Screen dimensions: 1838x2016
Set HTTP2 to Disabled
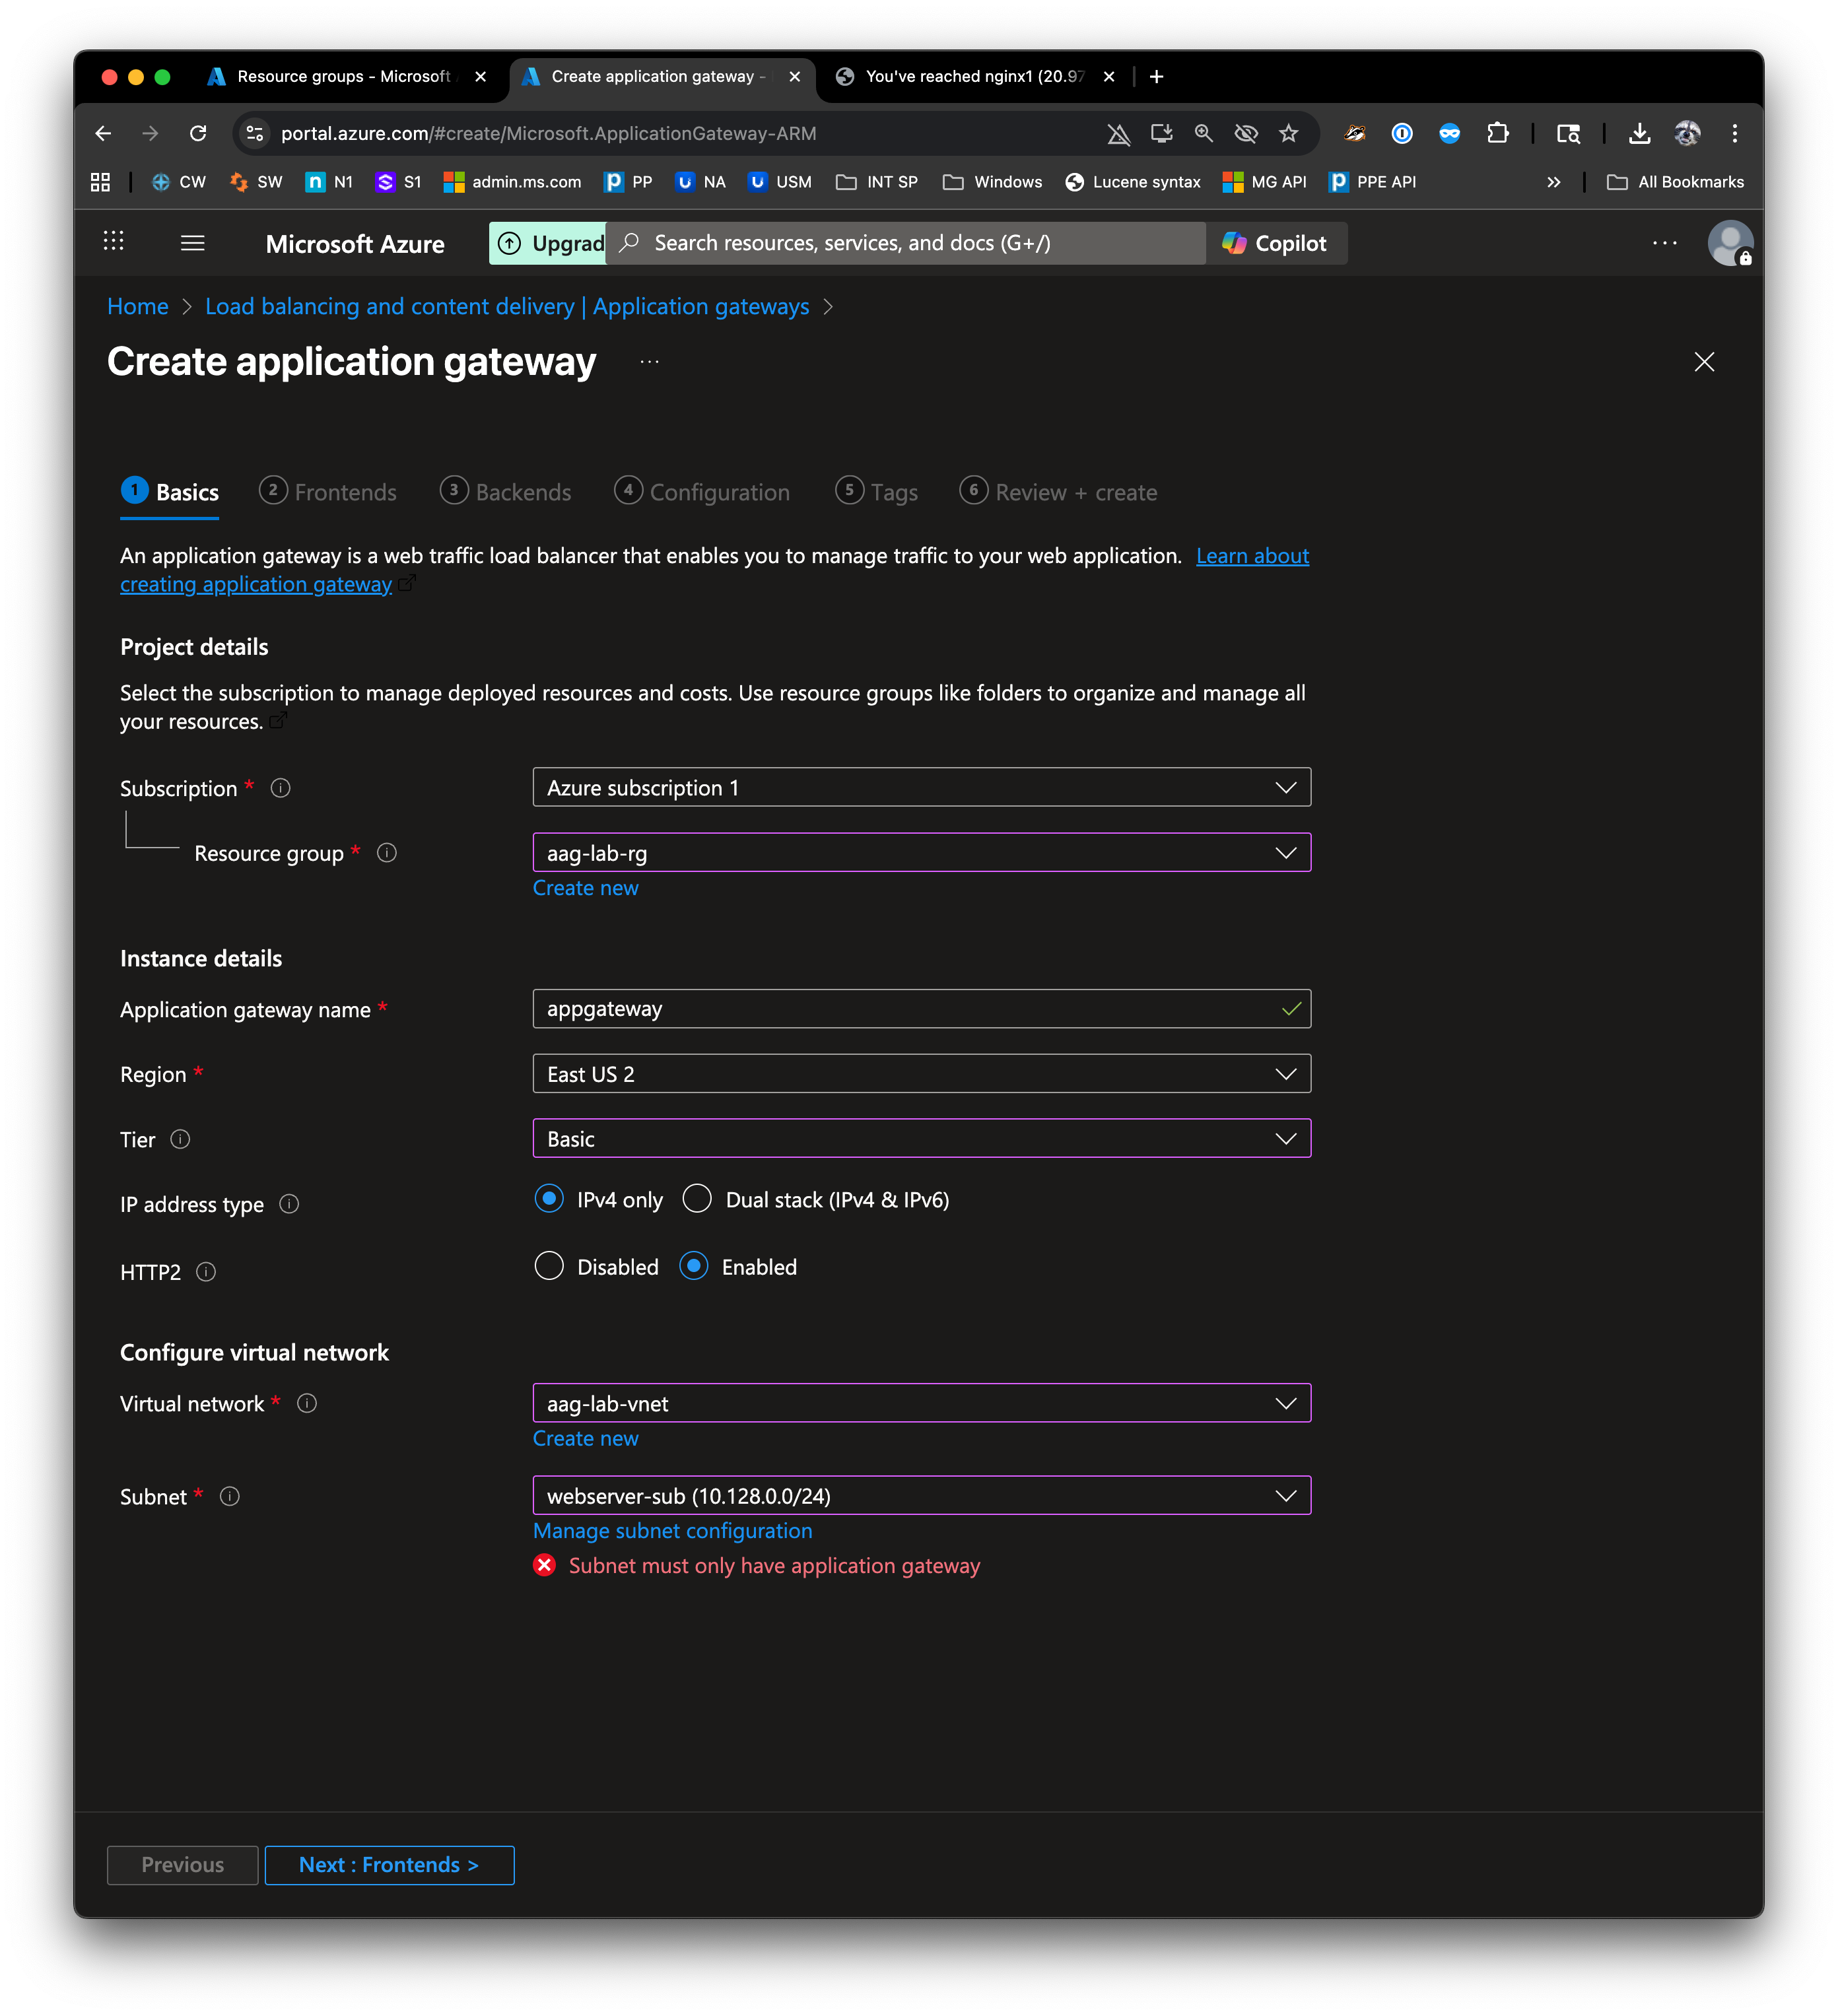coord(549,1266)
